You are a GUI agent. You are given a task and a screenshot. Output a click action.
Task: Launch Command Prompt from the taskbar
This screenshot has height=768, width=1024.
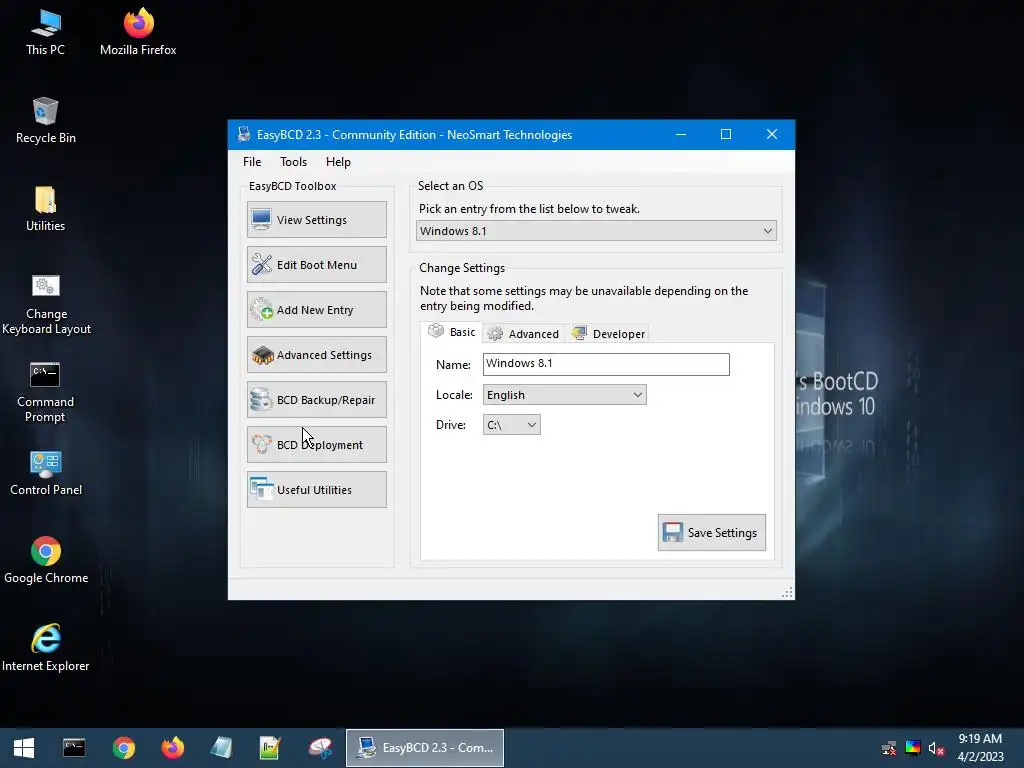pos(74,748)
